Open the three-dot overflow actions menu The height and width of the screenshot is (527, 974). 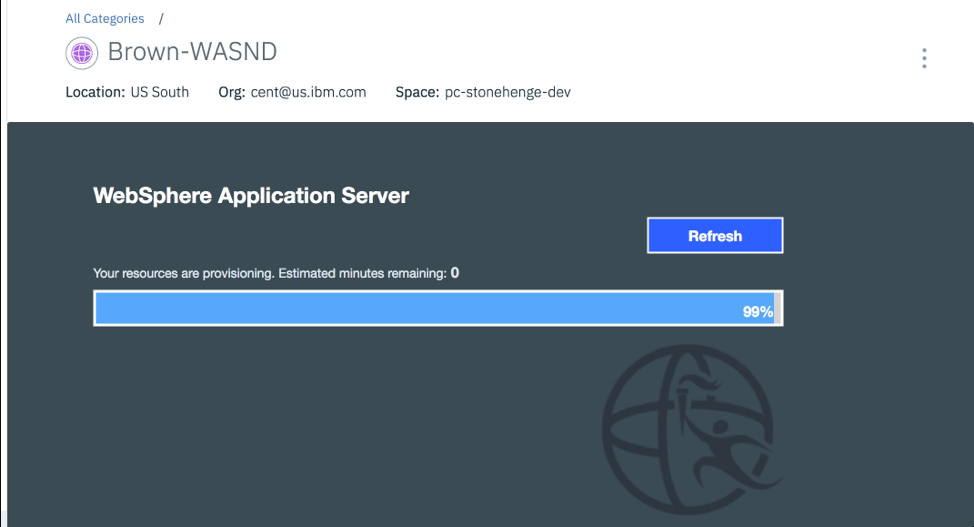(x=924, y=59)
